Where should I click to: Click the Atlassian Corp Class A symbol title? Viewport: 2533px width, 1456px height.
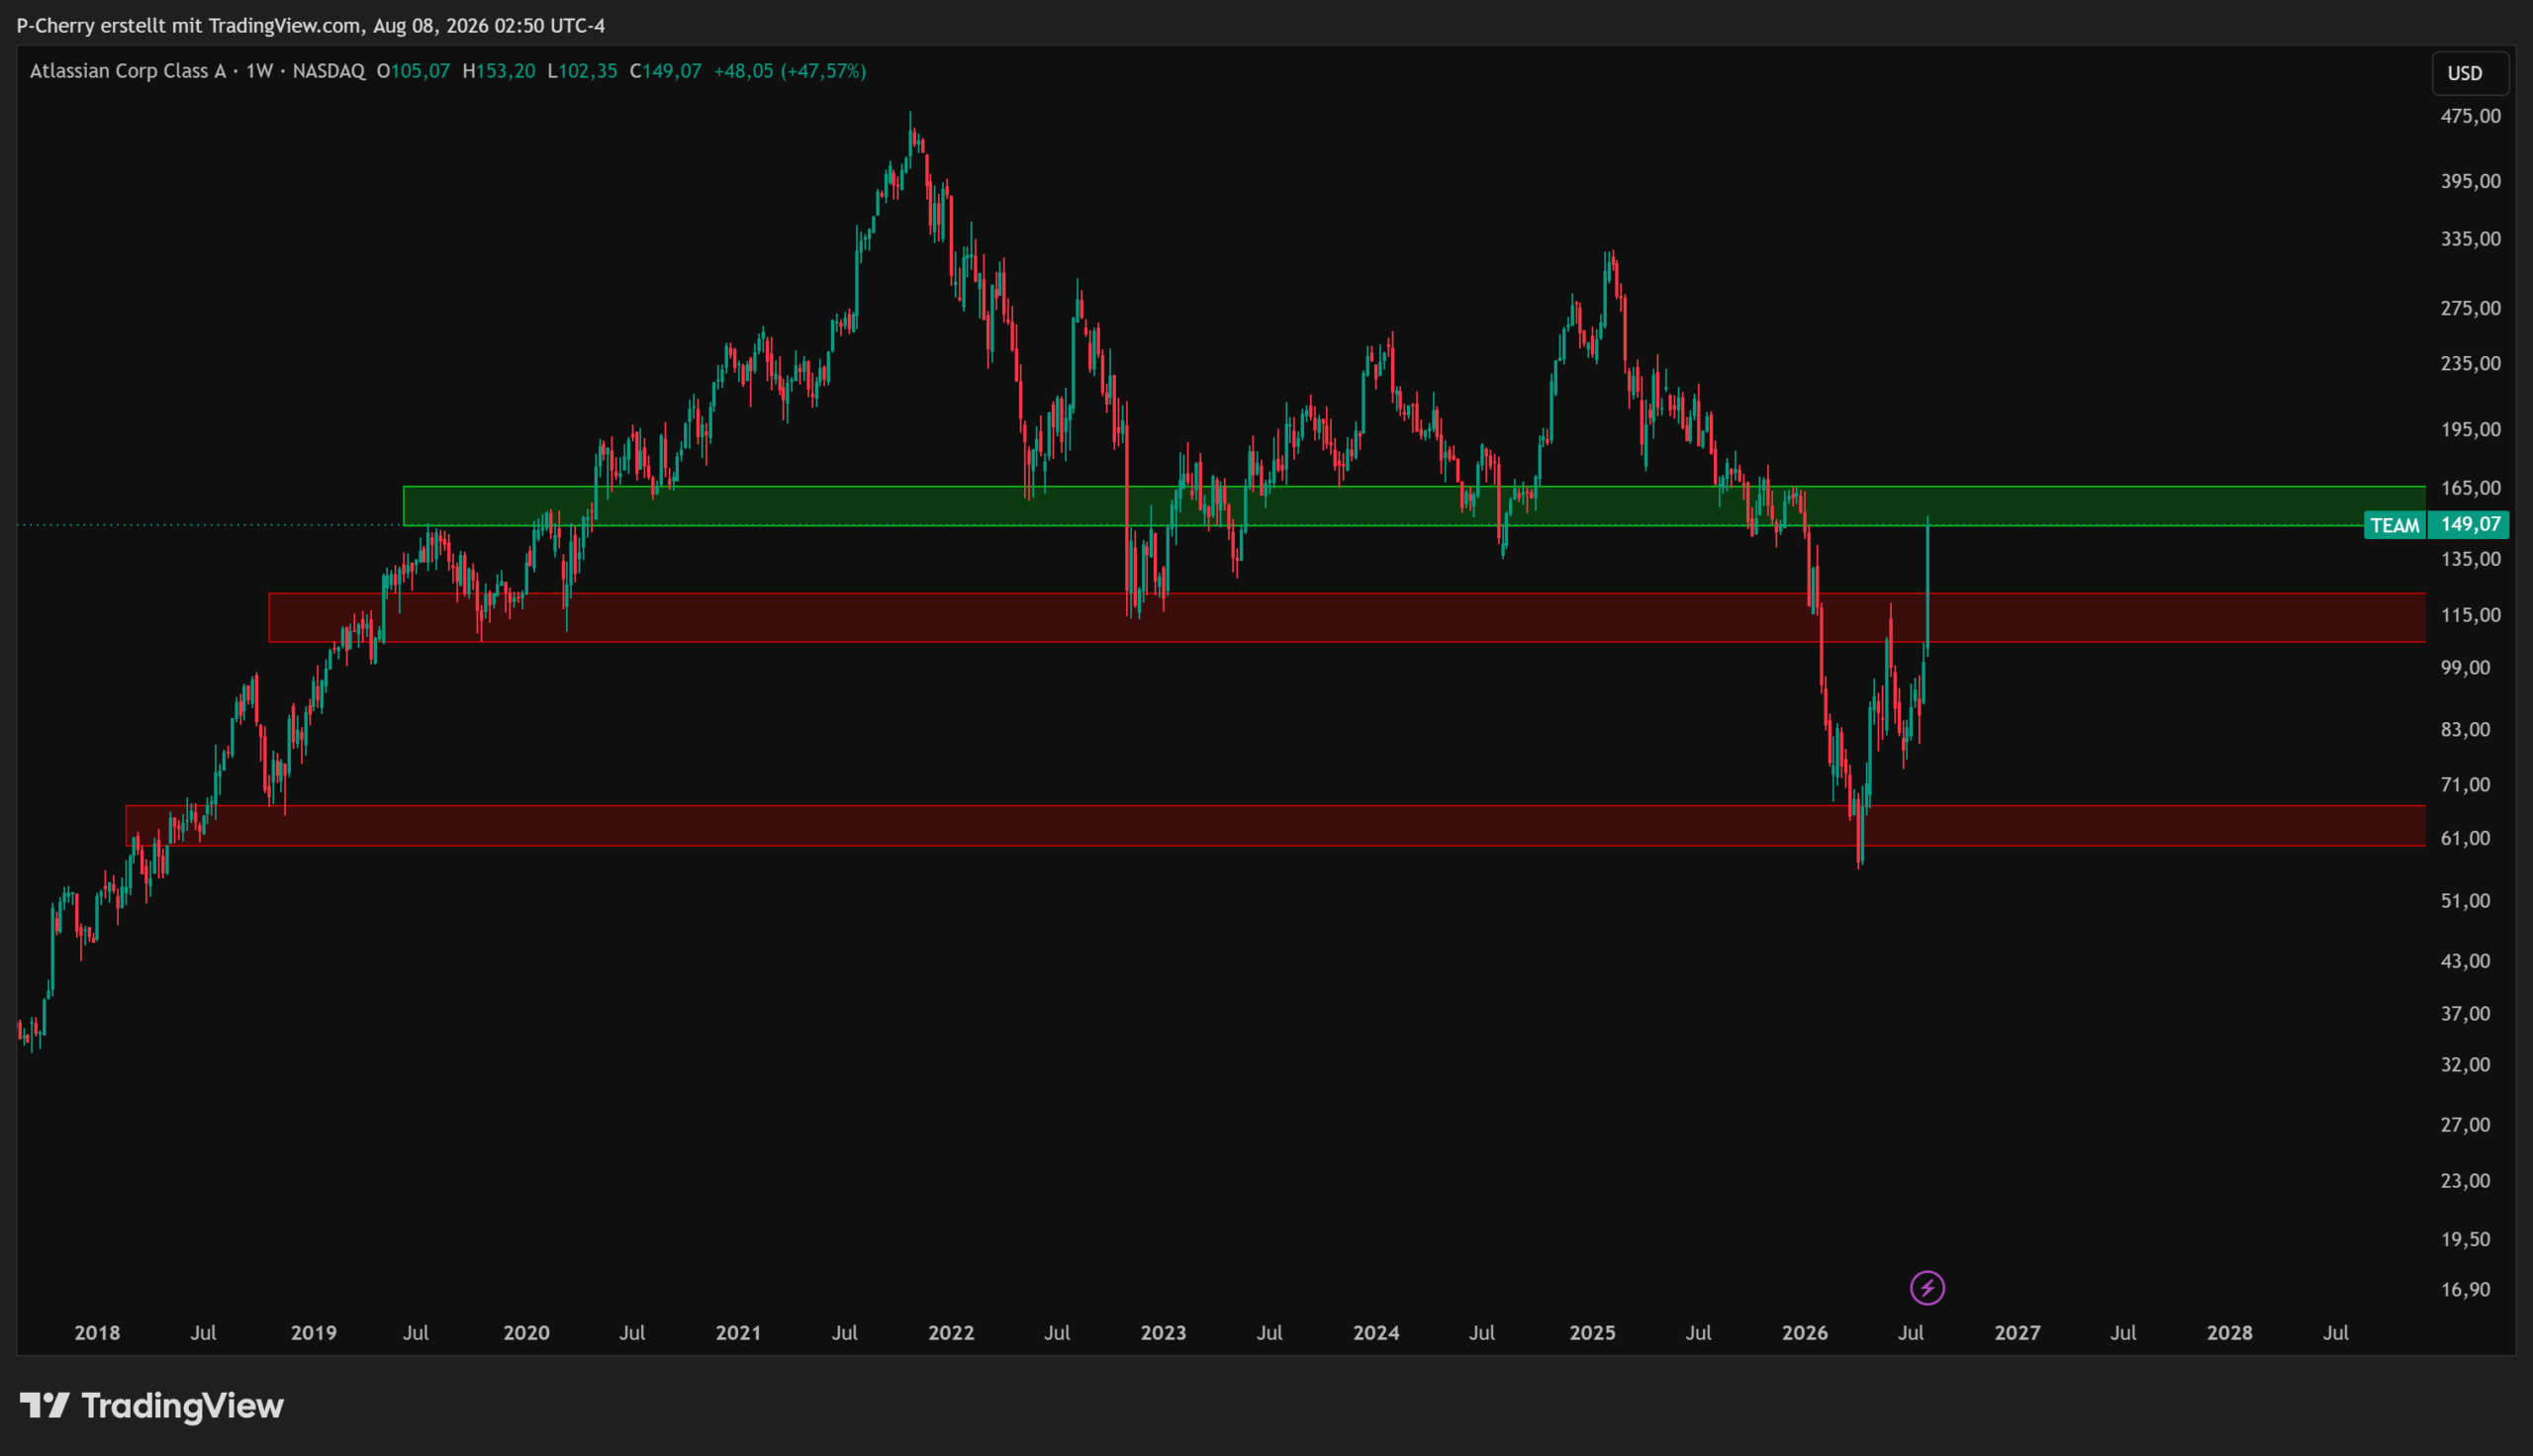tap(128, 71)
